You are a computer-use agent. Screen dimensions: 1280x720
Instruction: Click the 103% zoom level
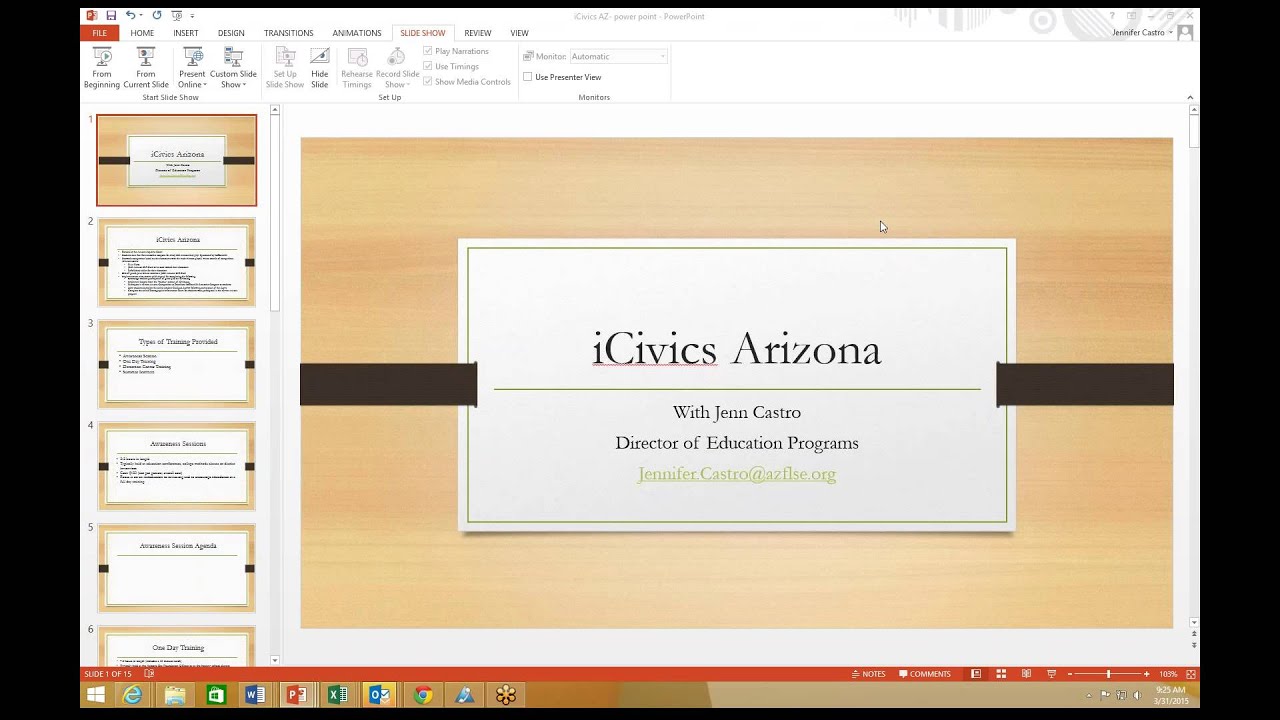tap(1168, 674)
